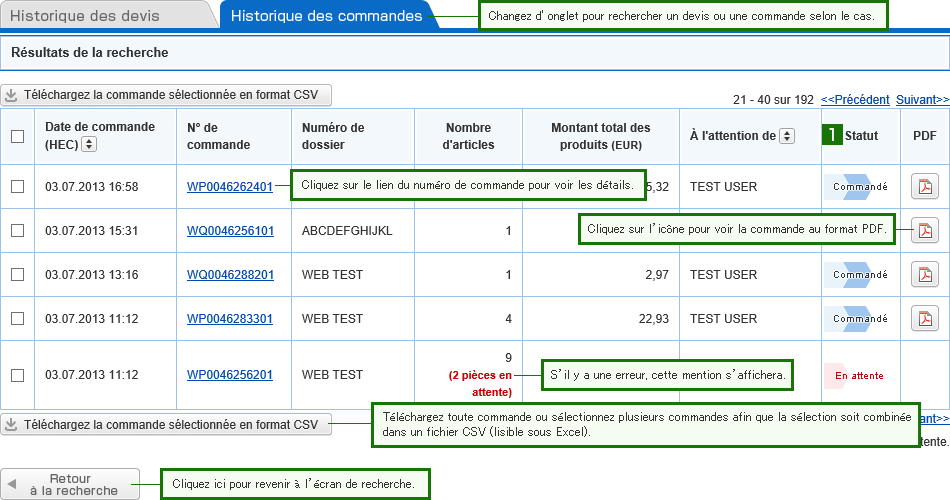Click the date 03.07.2013 15:31

pos(91,230)
